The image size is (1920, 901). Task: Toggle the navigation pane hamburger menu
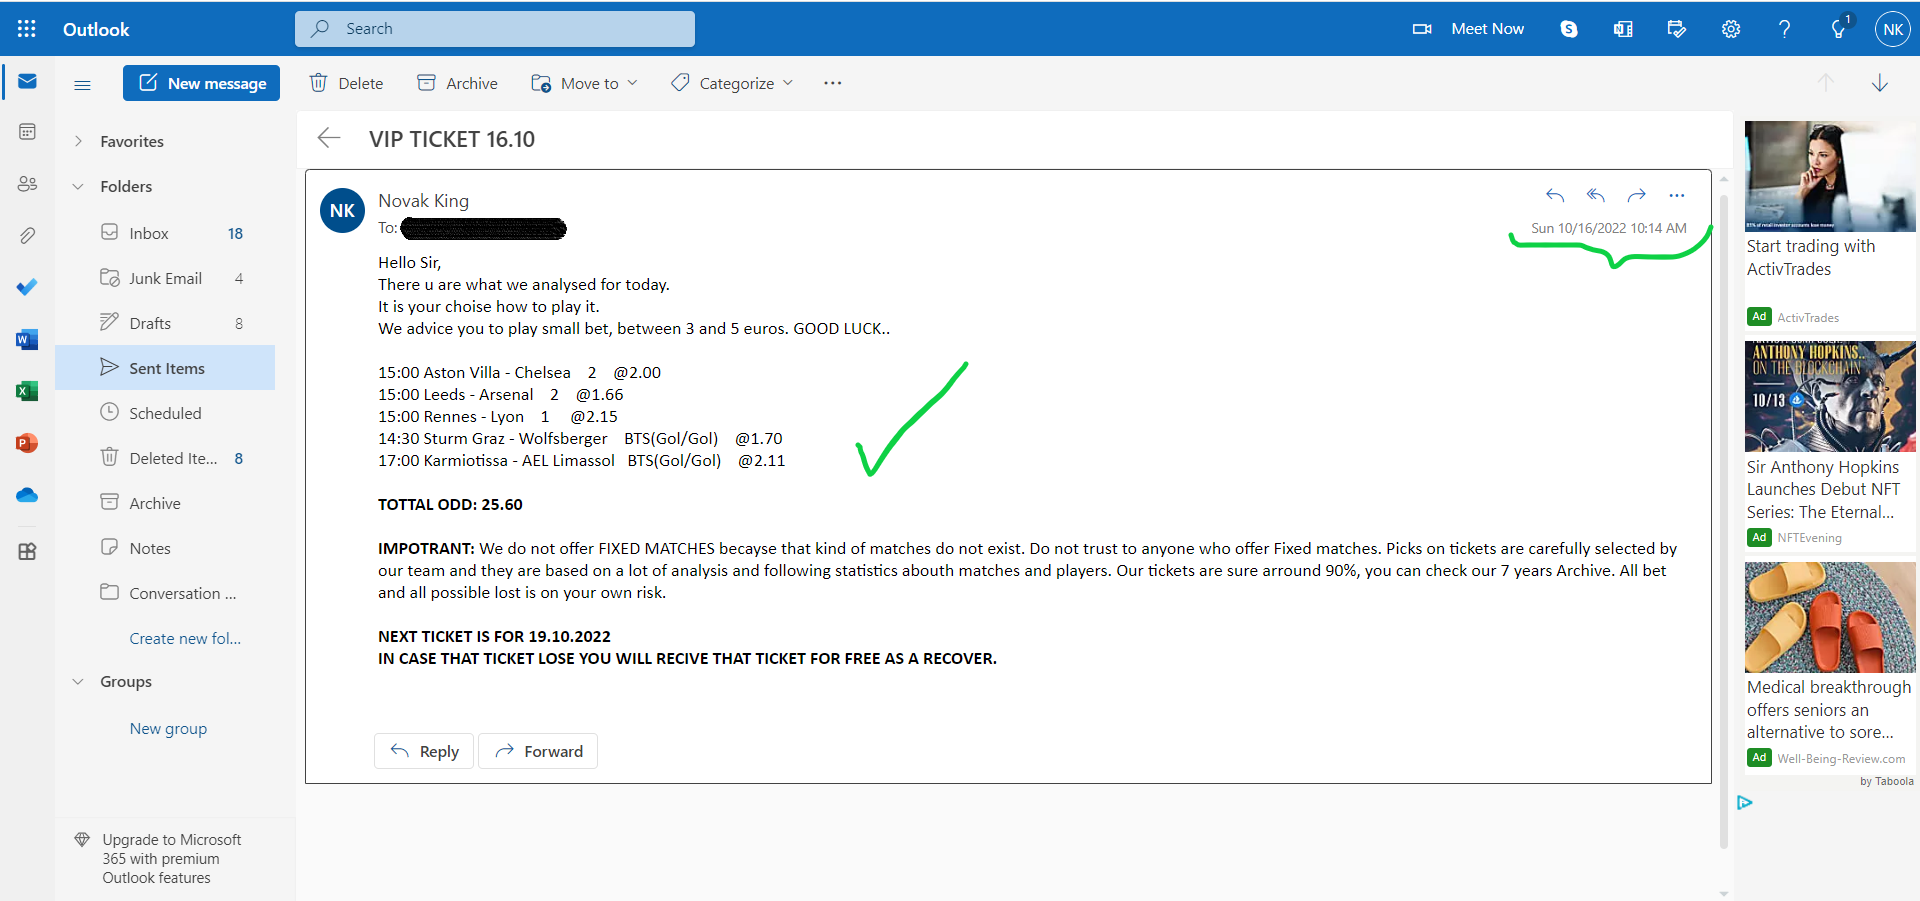(x=83, y=85)
